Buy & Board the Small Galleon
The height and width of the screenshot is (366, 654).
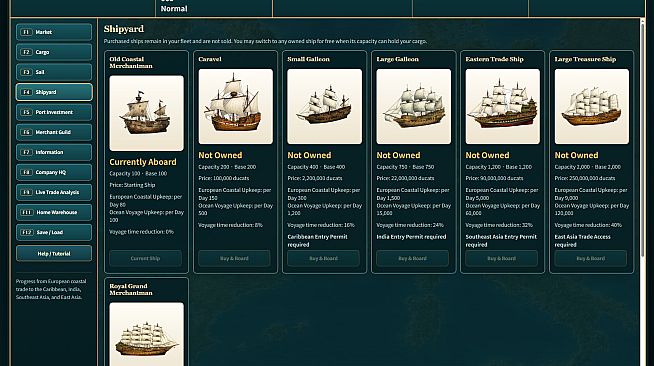[324, 258]
